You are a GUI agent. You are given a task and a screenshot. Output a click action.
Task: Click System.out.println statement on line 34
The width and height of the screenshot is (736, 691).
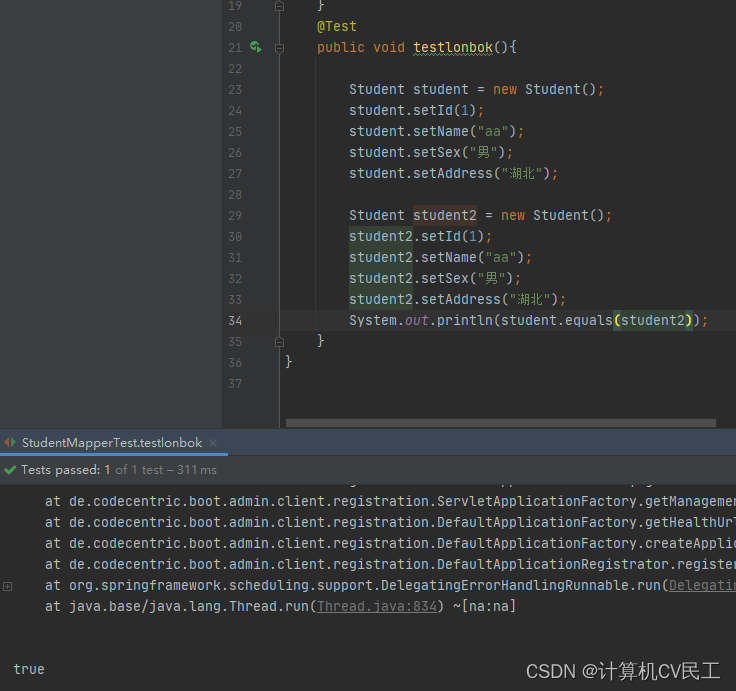[528, 320]
